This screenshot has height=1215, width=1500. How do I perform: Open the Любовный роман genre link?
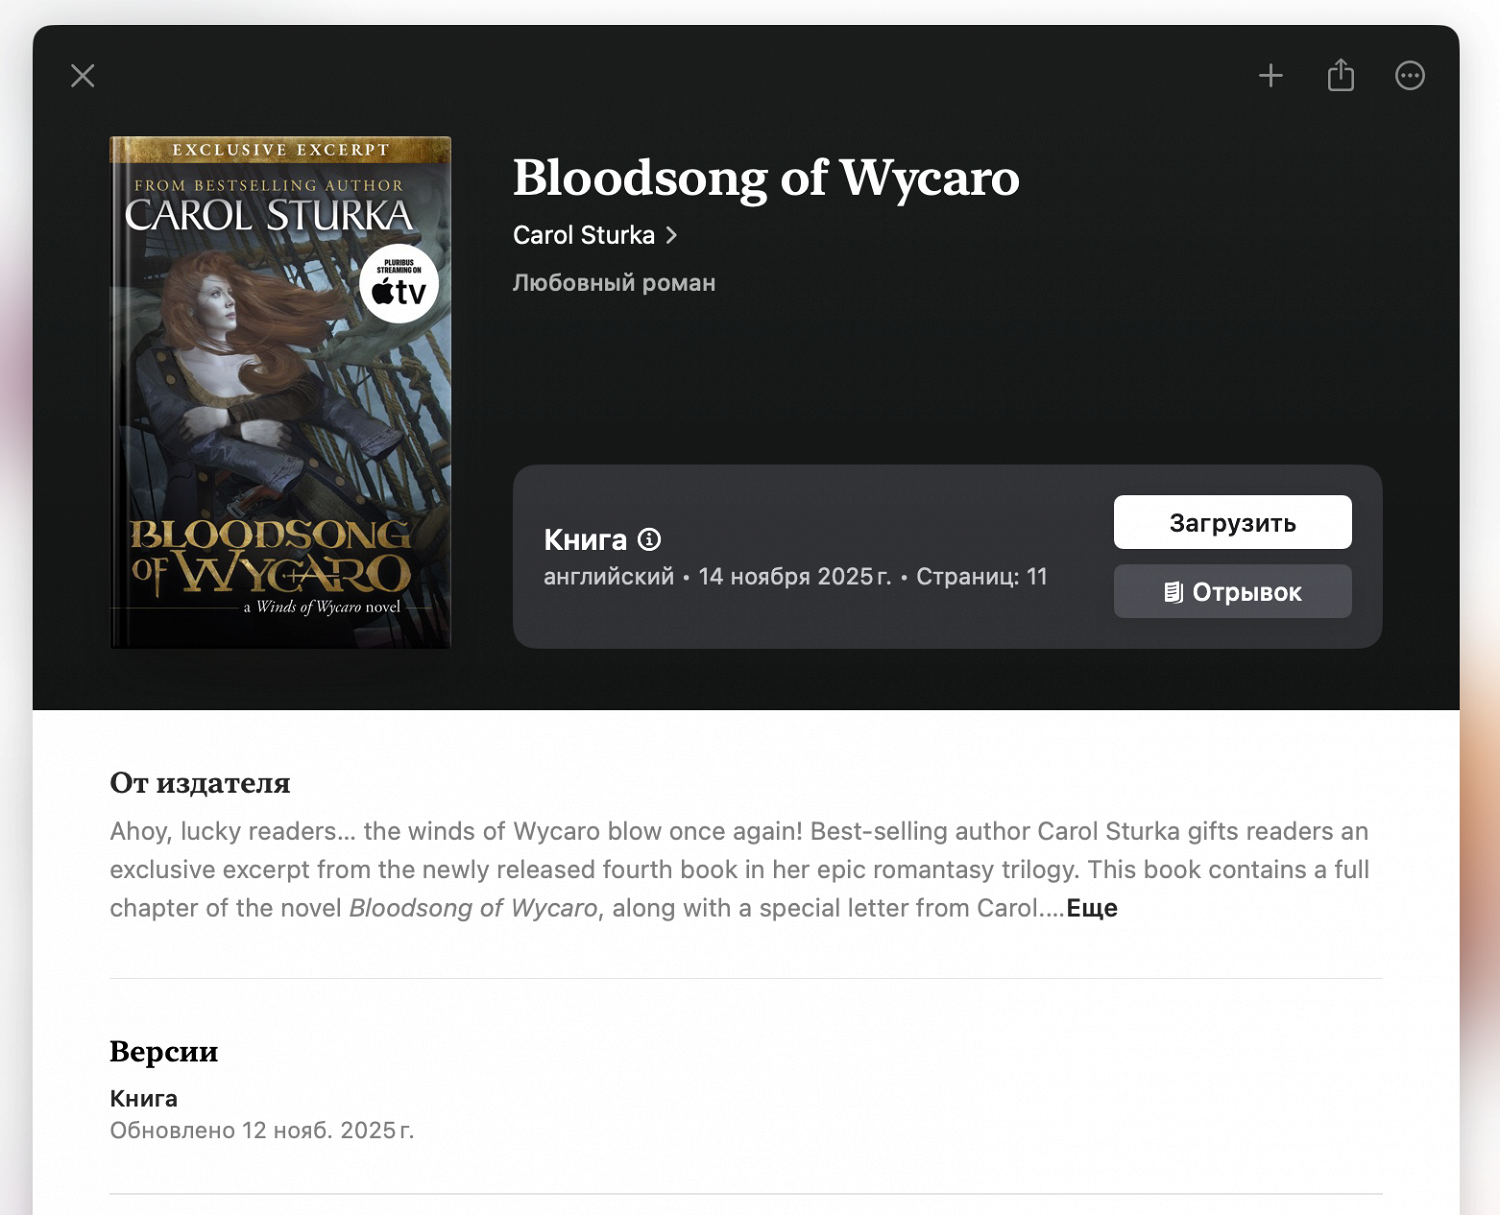pos(614,283)
